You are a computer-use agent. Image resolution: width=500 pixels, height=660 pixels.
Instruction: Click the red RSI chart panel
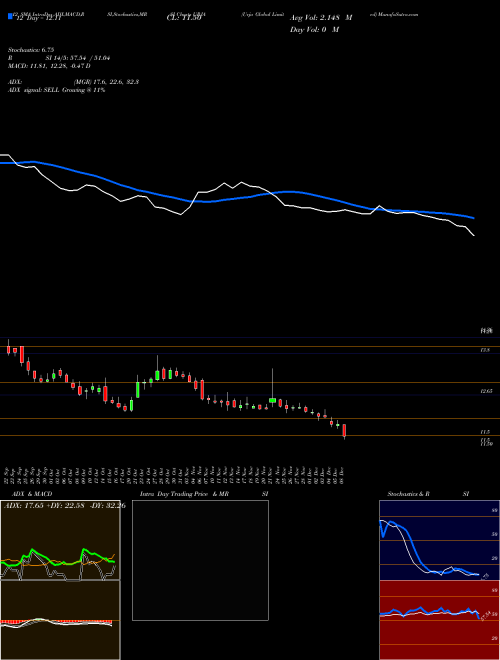tap(439, 620)
